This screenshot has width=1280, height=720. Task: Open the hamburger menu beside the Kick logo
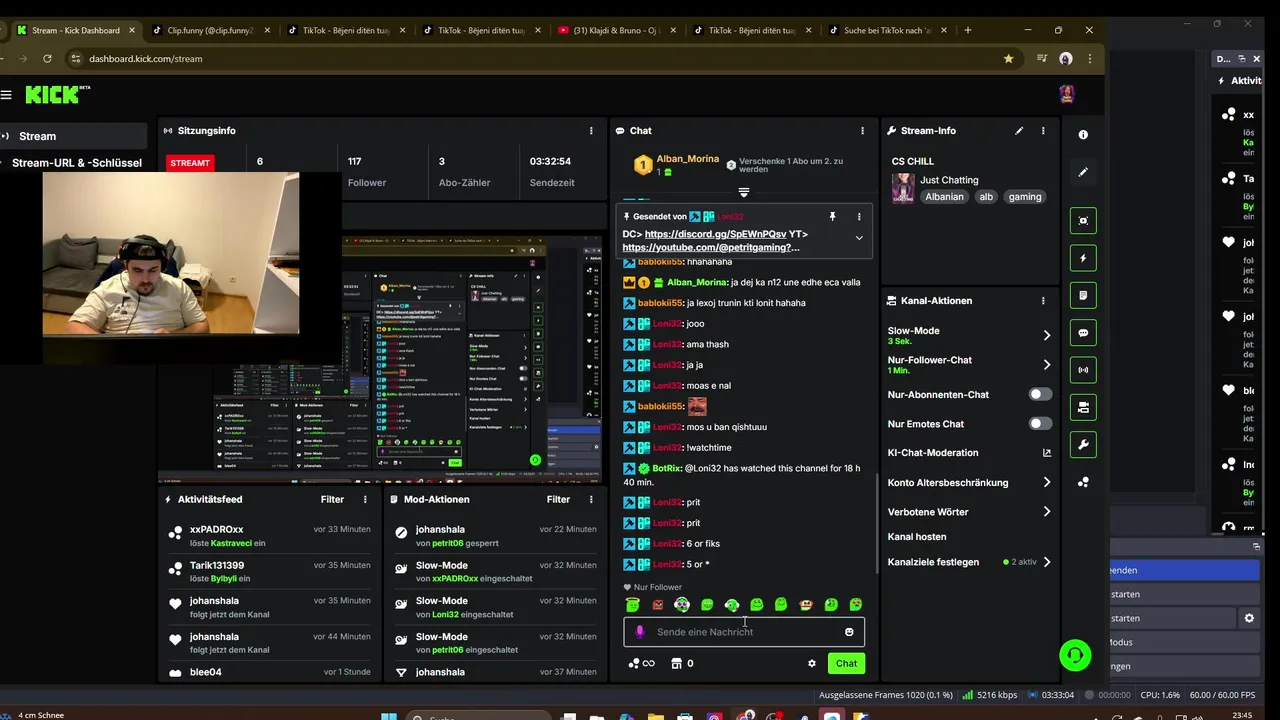click(x=6, y=95)
